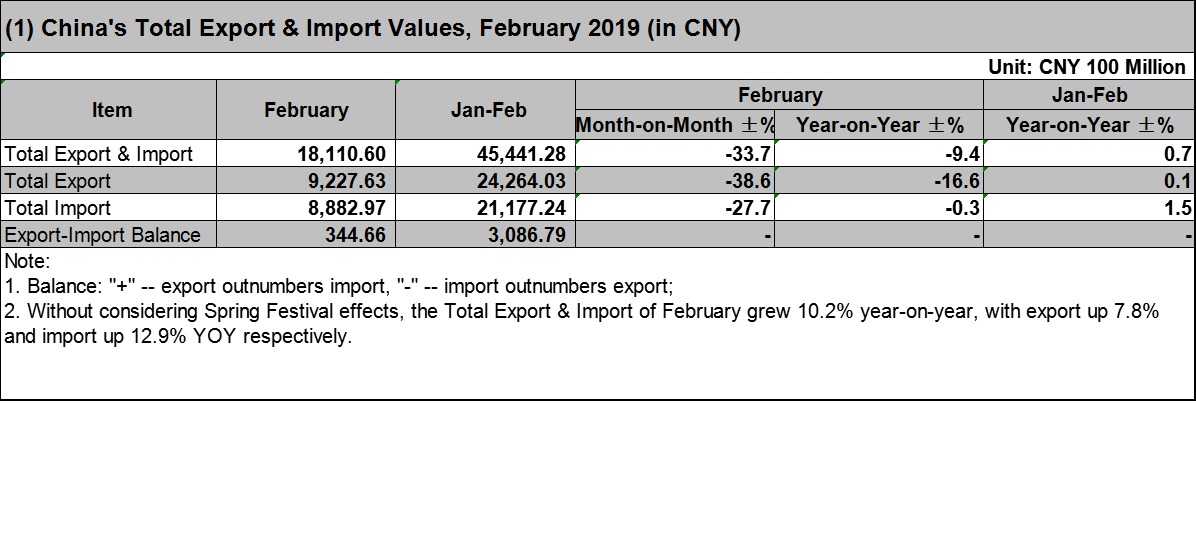The height and width of the screenshot is (540, 1196).
Task: Click the February Year-on-Year header cell
Action: coord(879,124)
